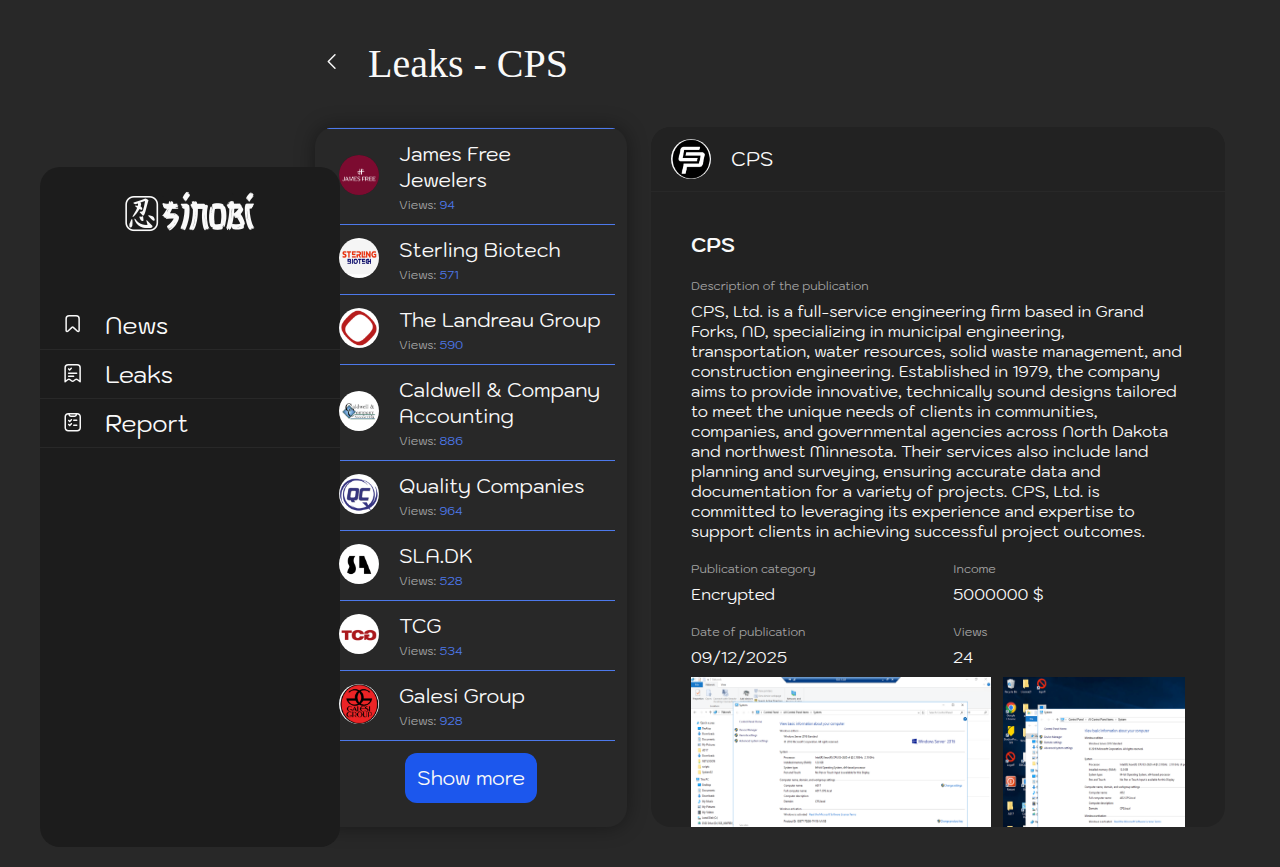
Task: Click the back arrow beside Leaks - CPS
Action: pyautogui.click(x=332, y=62)
